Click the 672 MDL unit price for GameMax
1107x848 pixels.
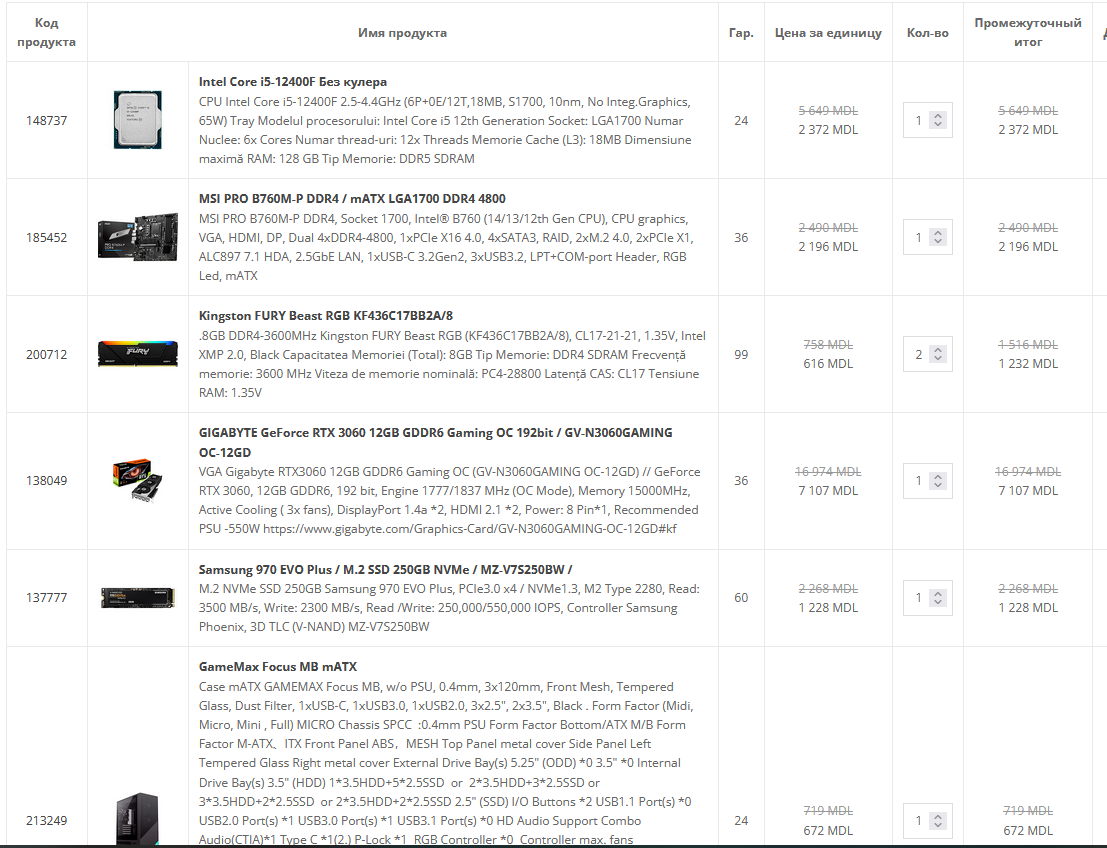point(828,831)
